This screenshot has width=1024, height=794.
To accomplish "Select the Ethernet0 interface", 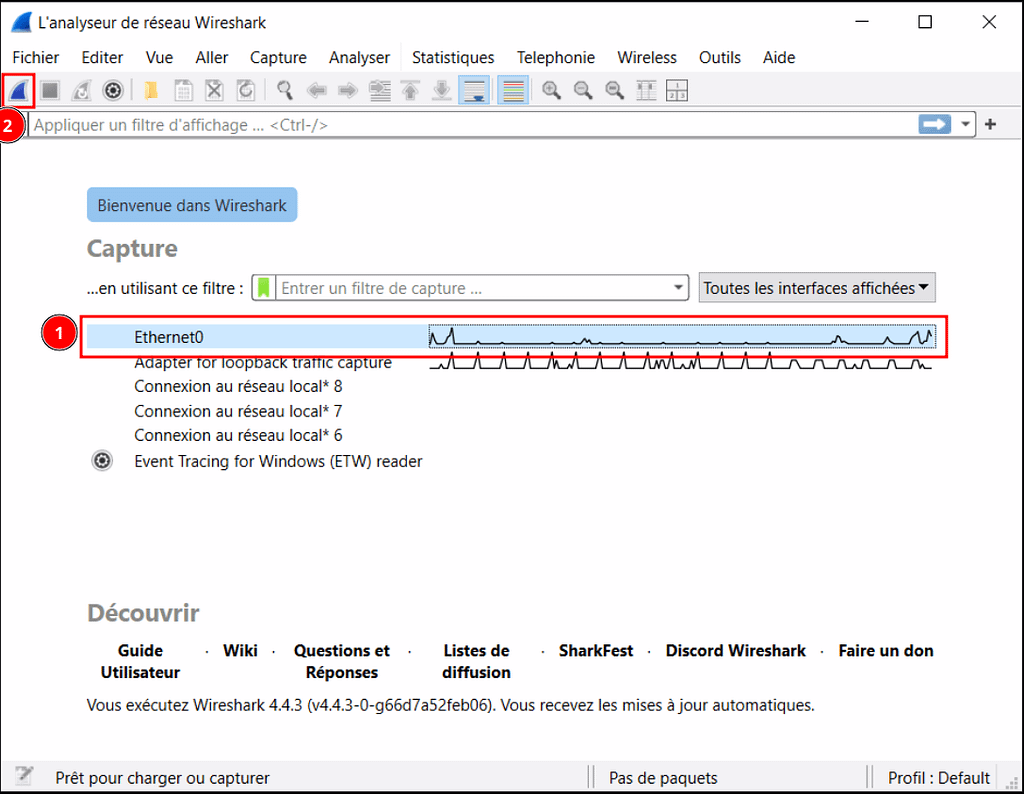I will click(x=169, y=338).
